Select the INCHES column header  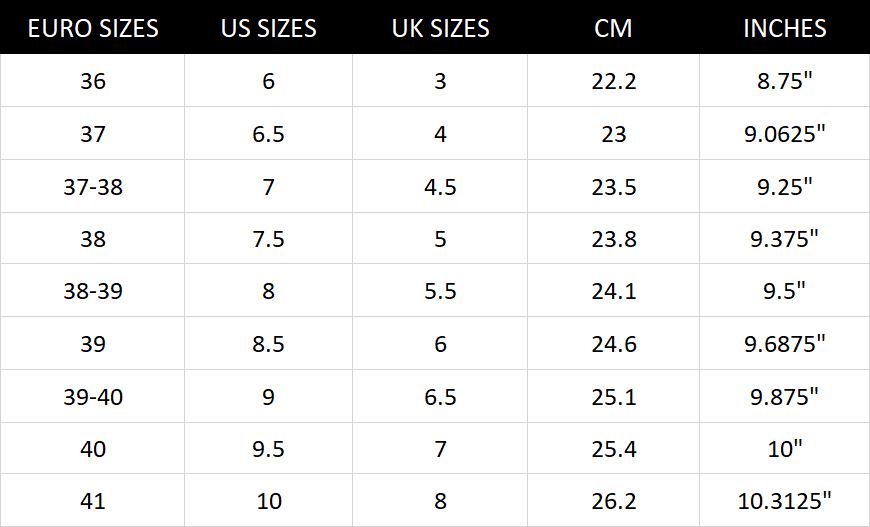pyautogui.click(x=784, y=28)
